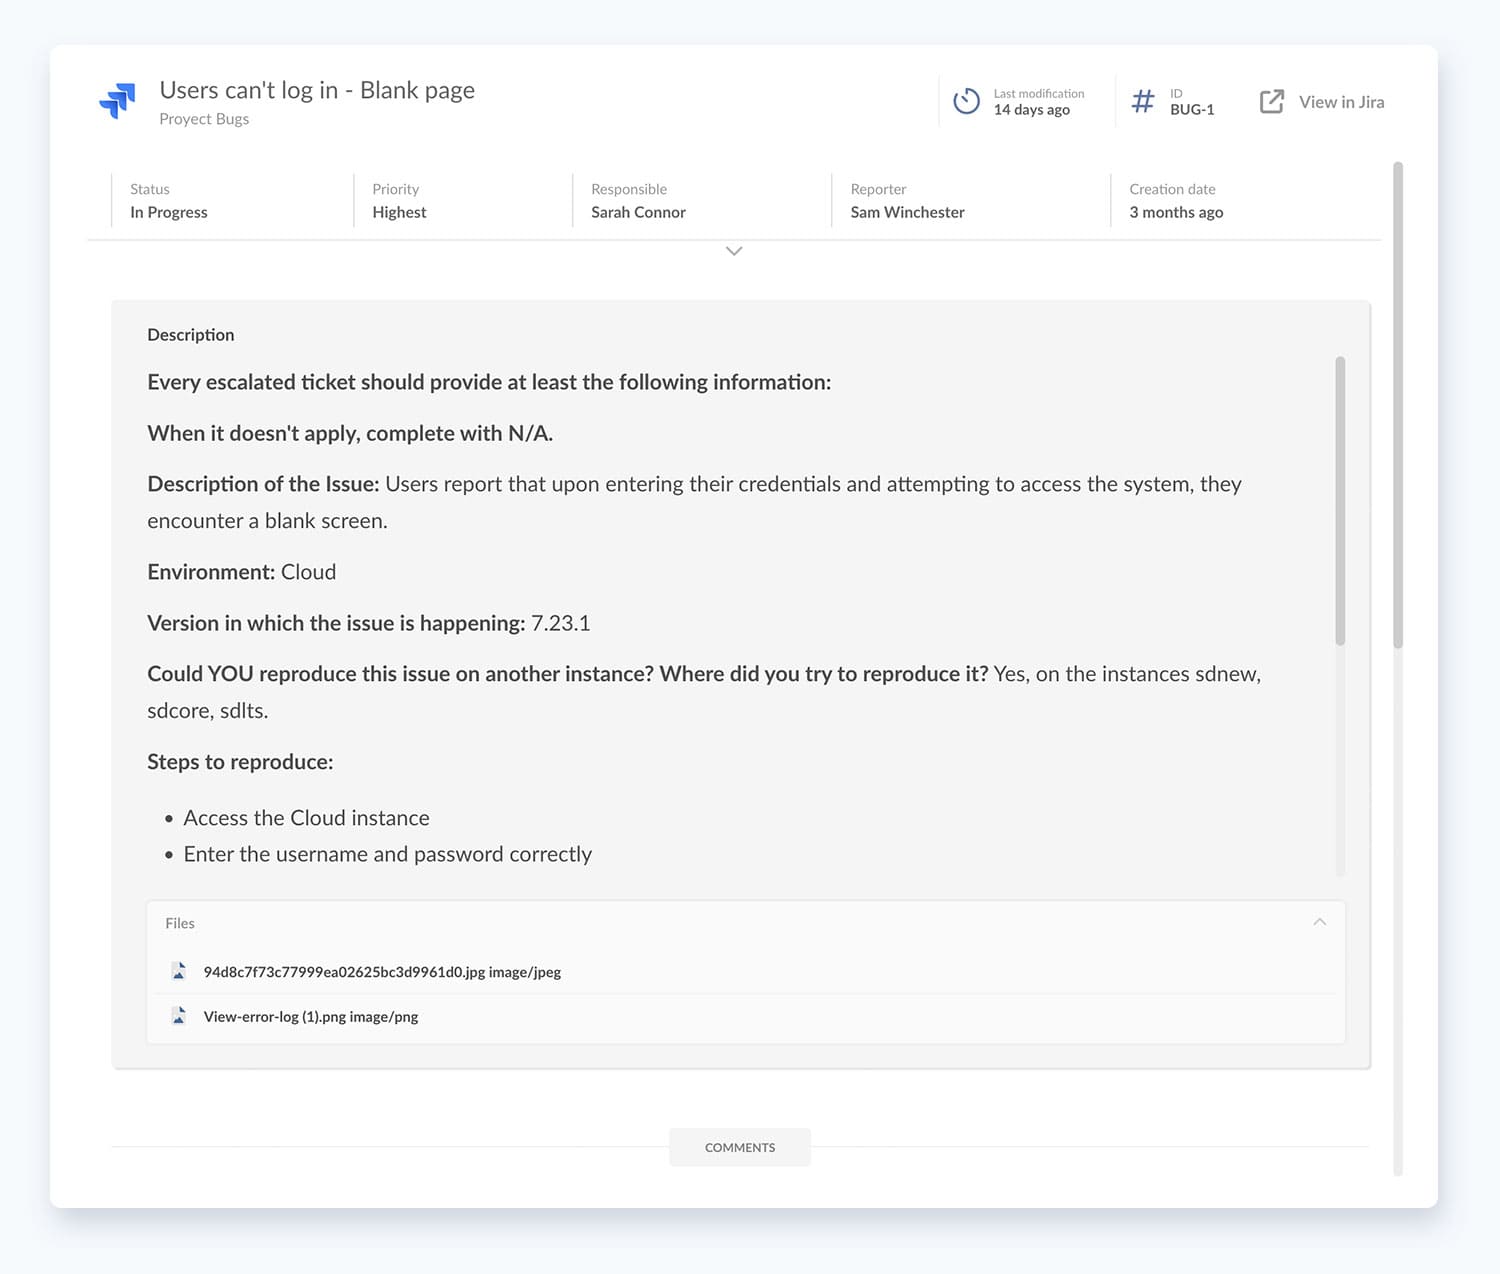Image resolution: width=1500 pixels, height=1274 pixels.
Task: Select the ID value BUG-1
Action: pos(1193,109)
